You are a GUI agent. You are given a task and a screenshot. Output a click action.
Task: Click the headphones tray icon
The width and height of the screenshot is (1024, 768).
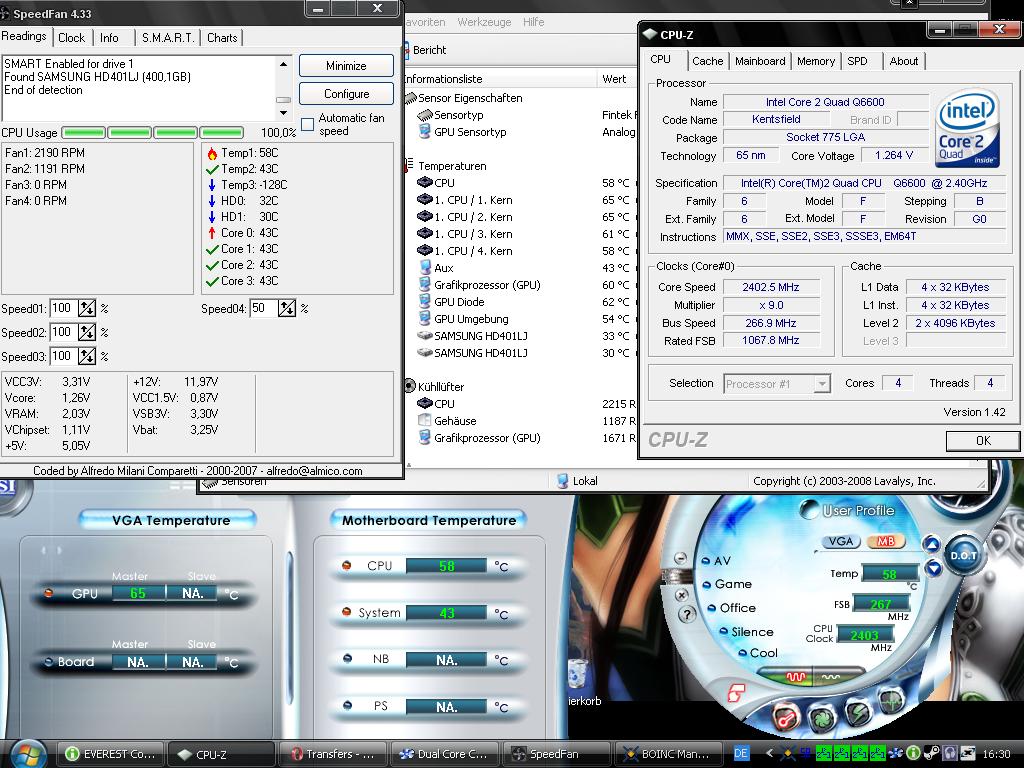(950, 754)
